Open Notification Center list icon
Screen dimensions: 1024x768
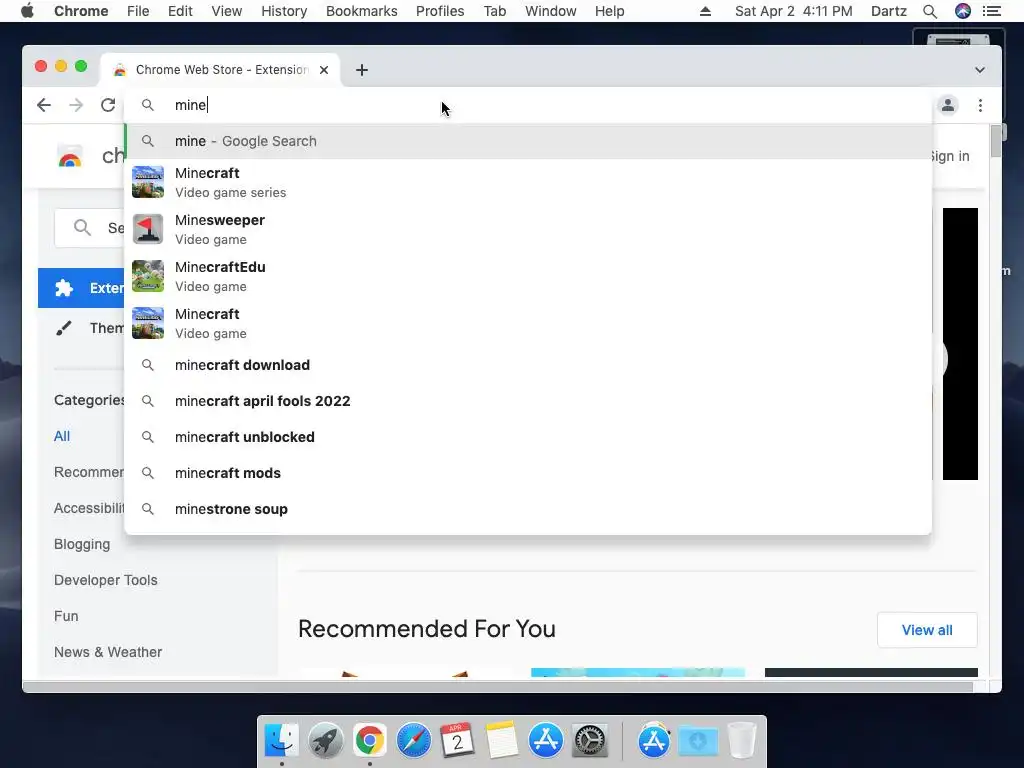pyautogui.click(x=992, y=11)
